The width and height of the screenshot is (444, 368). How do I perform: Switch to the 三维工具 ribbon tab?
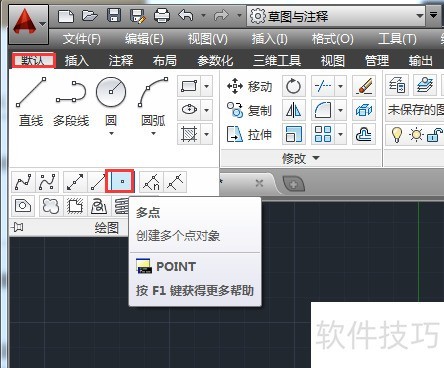point(277,61)
